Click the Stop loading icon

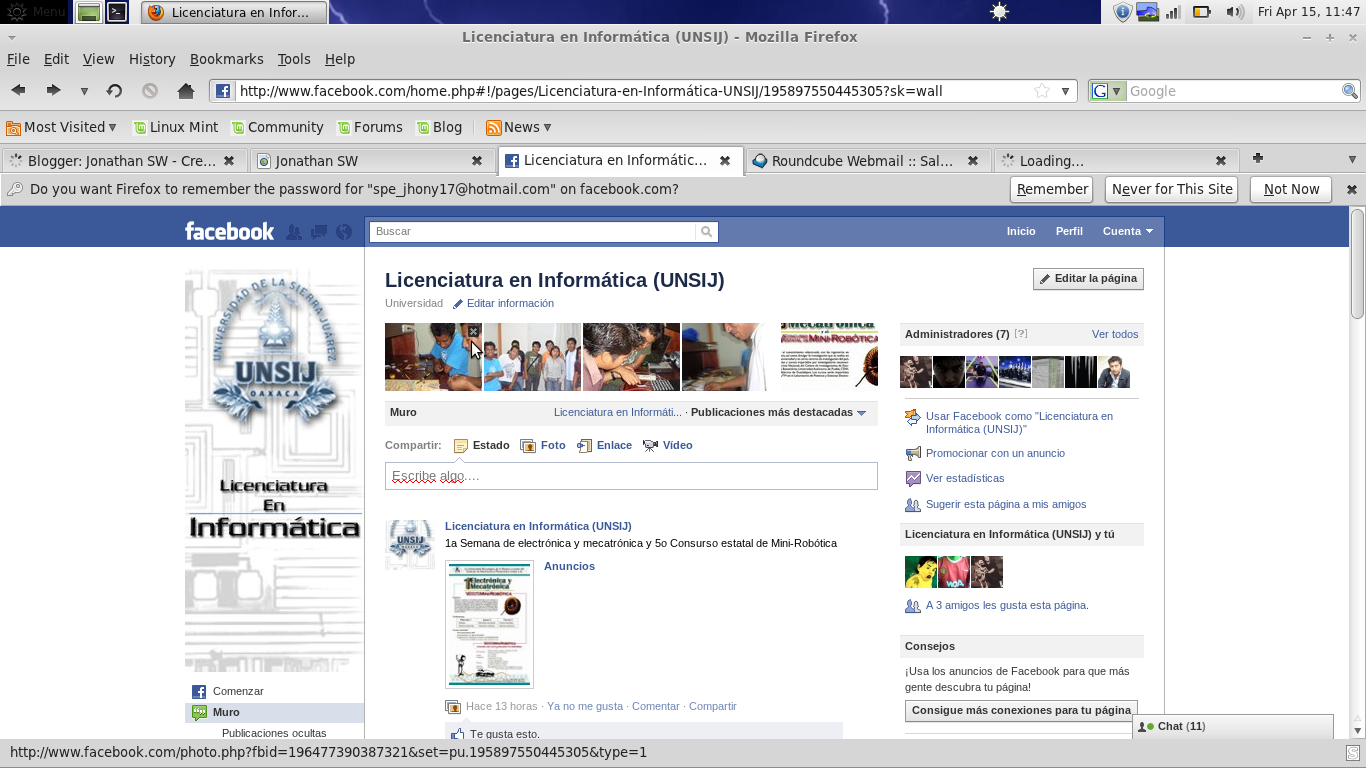click(150, 91)
